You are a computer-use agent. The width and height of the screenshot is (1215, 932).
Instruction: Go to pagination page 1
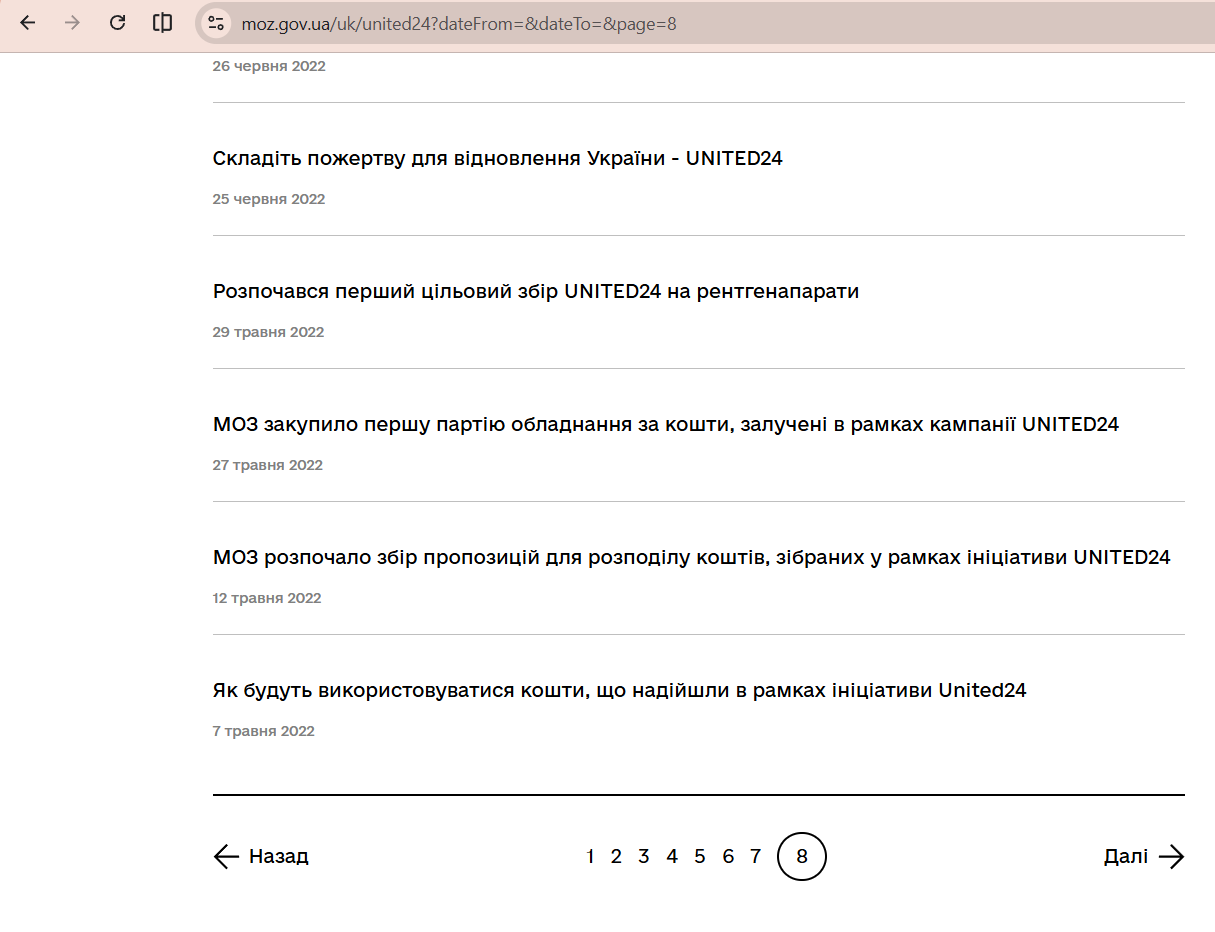[590, 857]
